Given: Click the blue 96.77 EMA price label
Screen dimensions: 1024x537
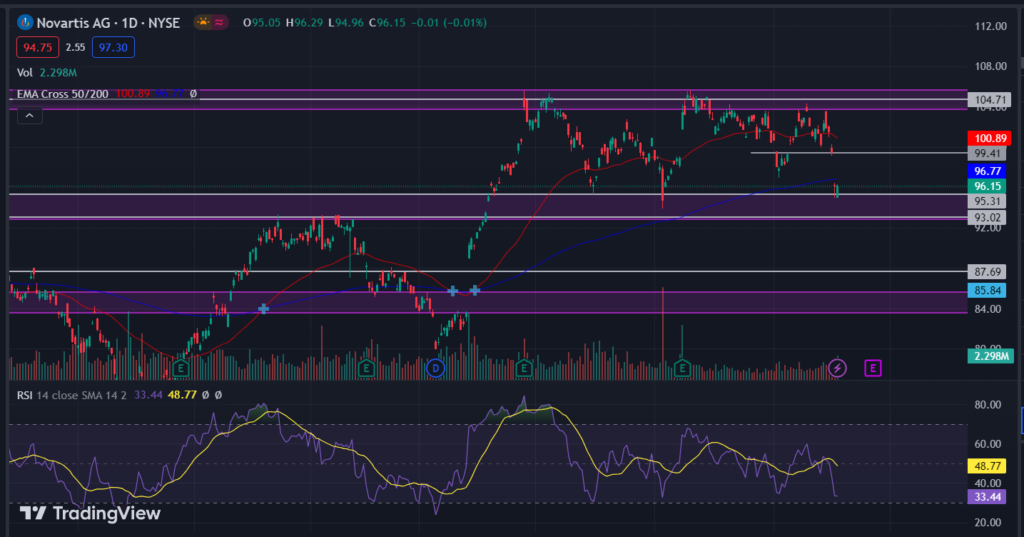Looking at the screenshot, I should 987,171.
